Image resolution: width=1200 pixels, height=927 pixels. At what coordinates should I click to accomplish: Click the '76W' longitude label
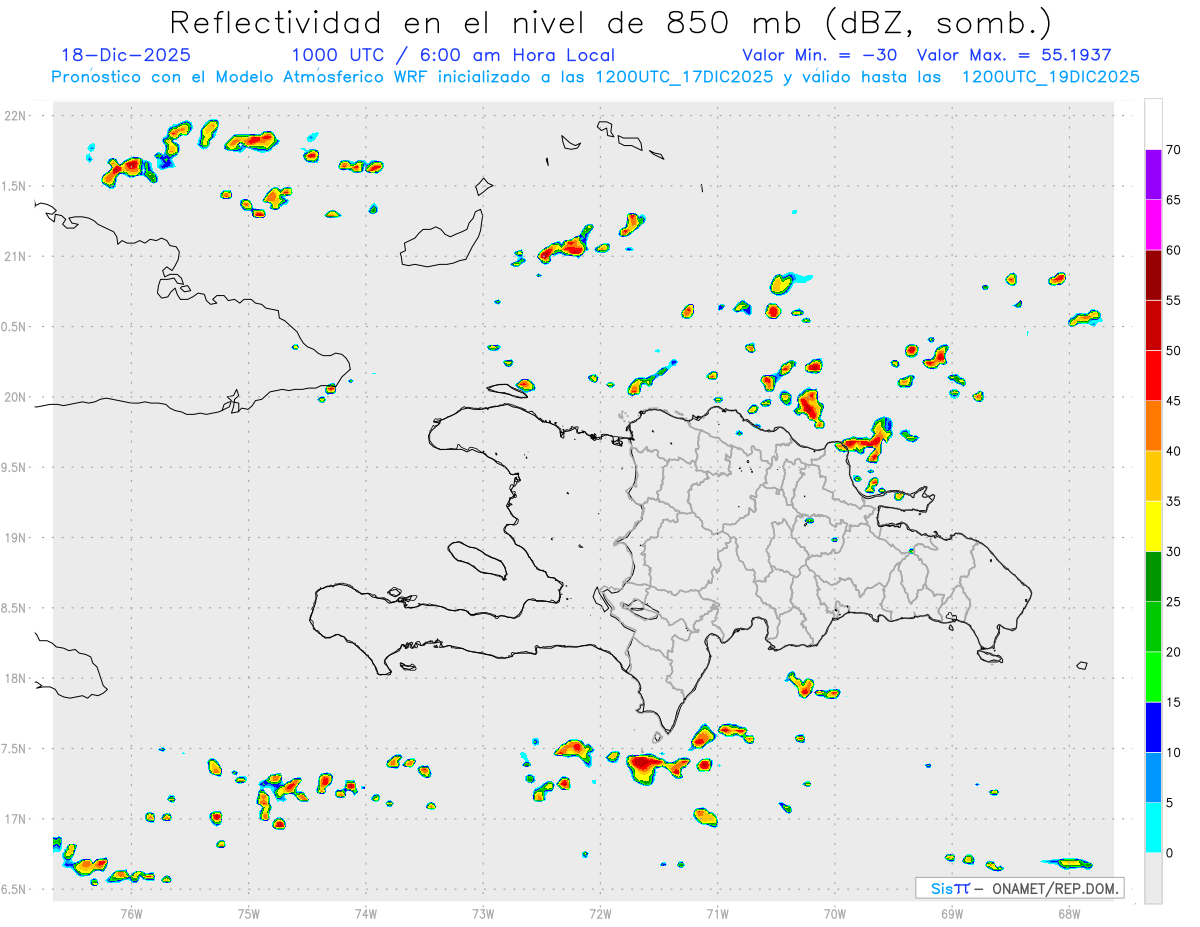(x=131, y=913)
